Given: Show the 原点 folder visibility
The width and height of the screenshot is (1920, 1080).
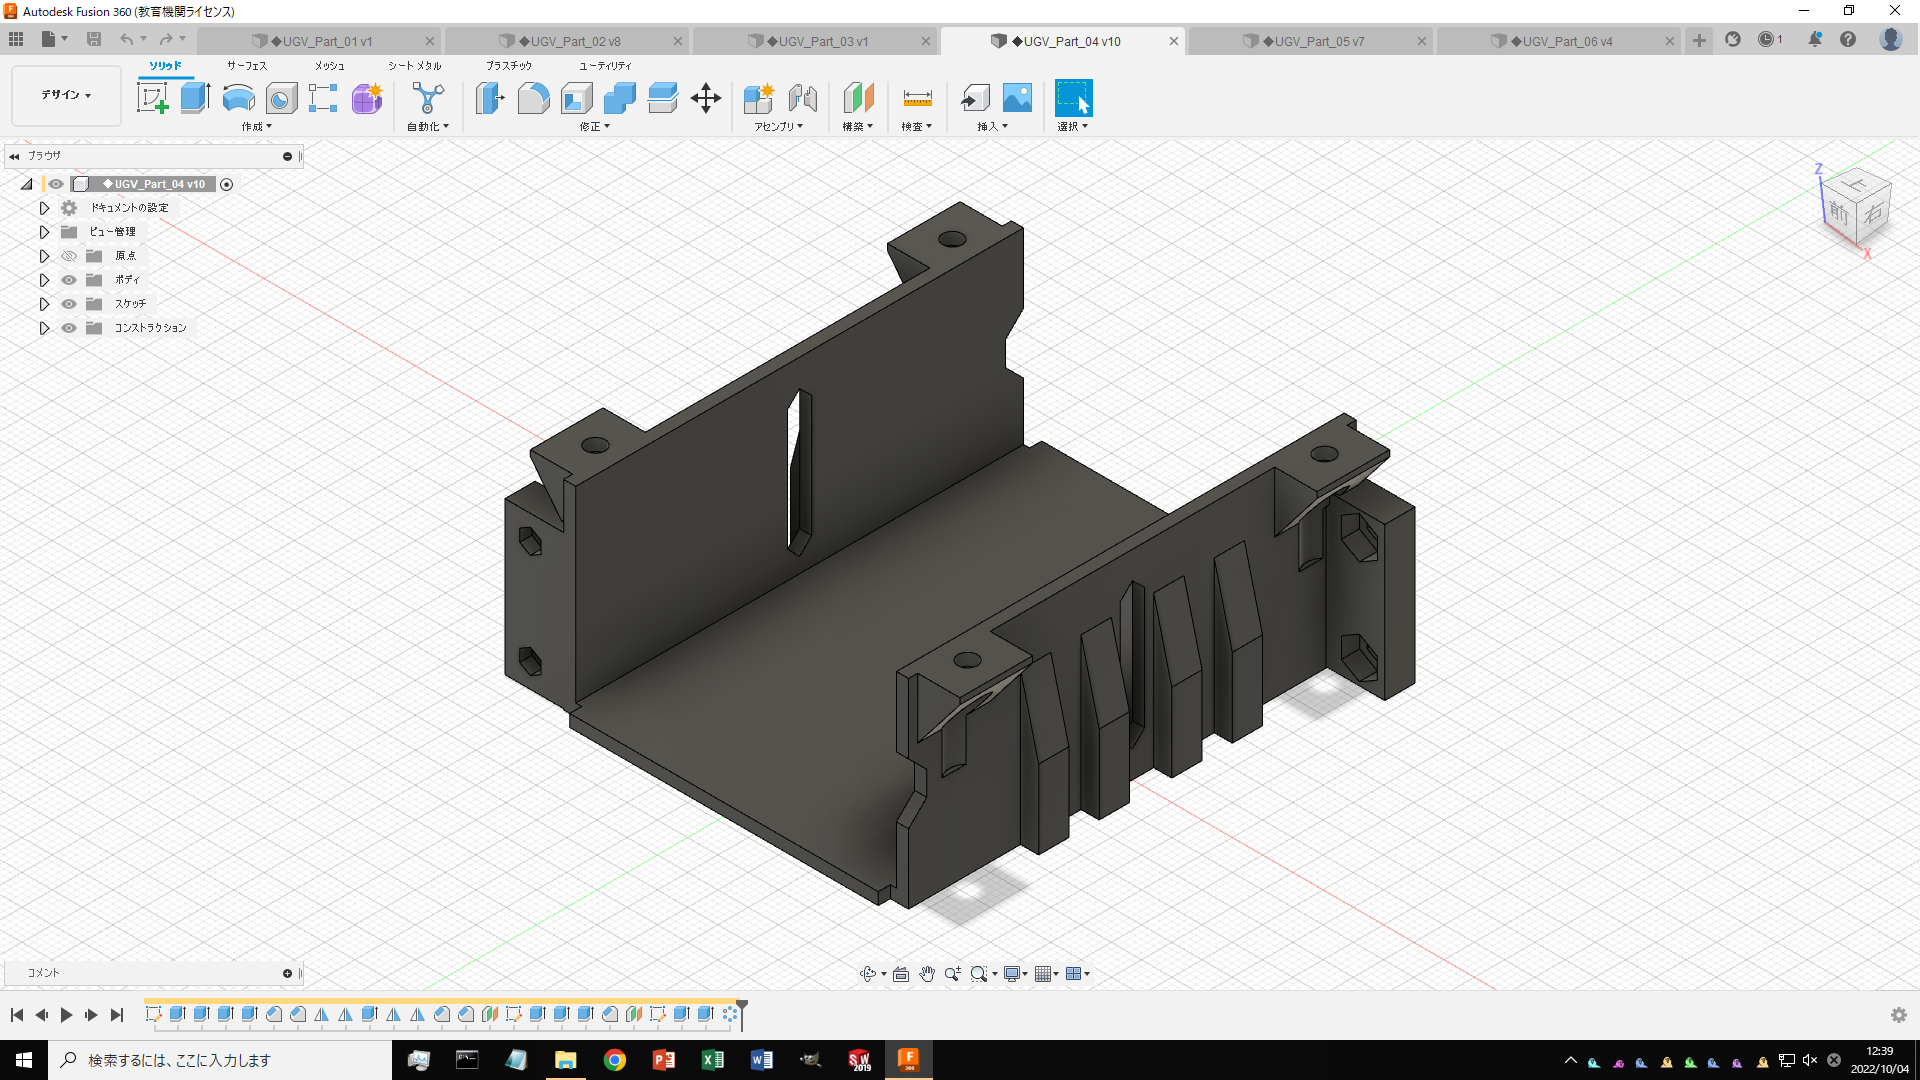Looking at the screenshot, I should (x=69, y=255).
